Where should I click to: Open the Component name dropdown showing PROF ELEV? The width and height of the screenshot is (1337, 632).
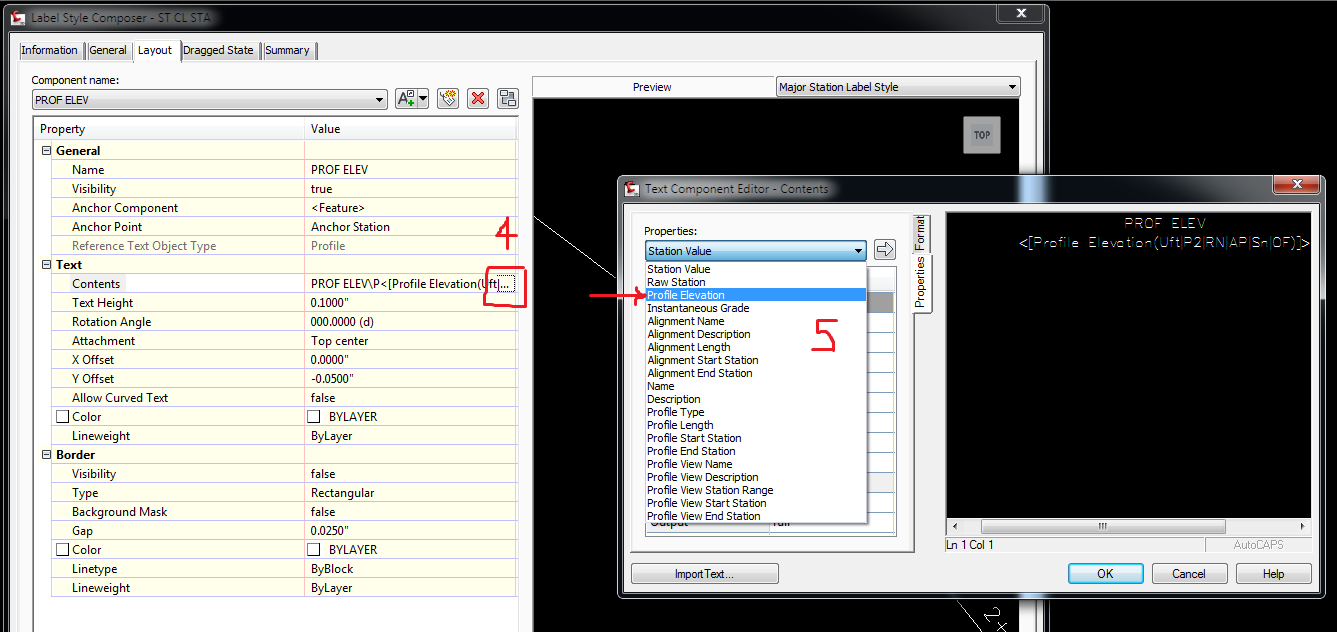coord(209,99)
